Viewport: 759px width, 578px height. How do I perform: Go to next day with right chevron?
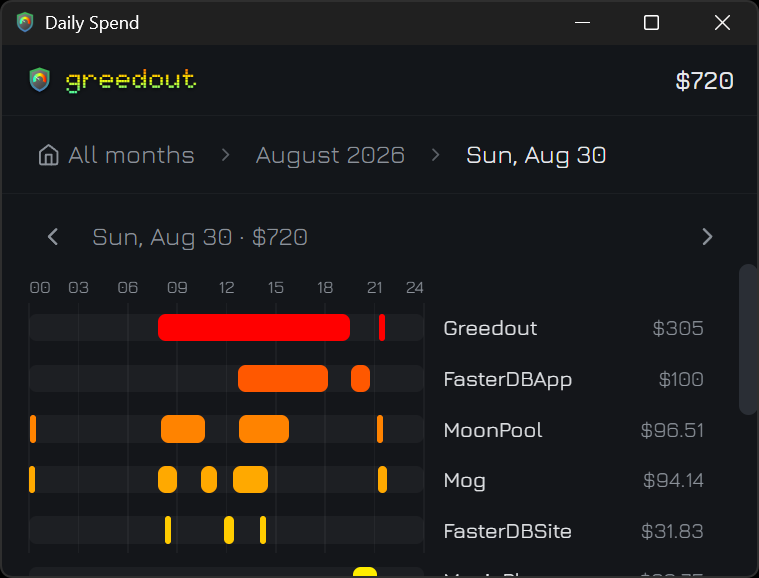click(707, 237)
